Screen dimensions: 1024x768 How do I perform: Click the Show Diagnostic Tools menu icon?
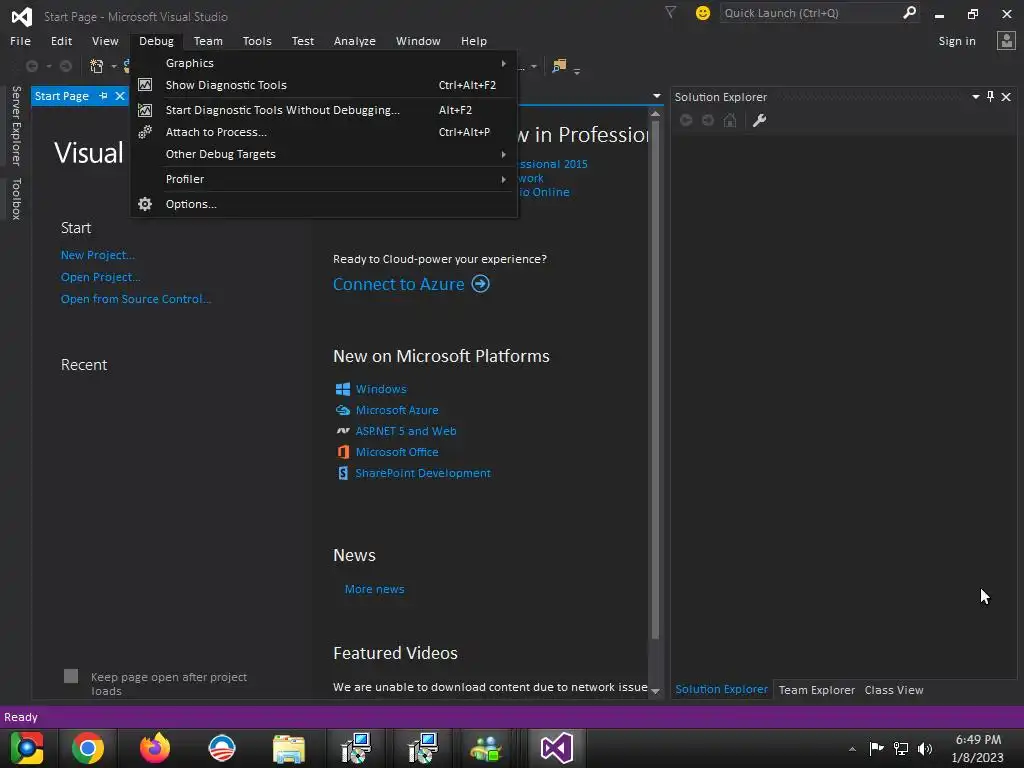[145, 85]
